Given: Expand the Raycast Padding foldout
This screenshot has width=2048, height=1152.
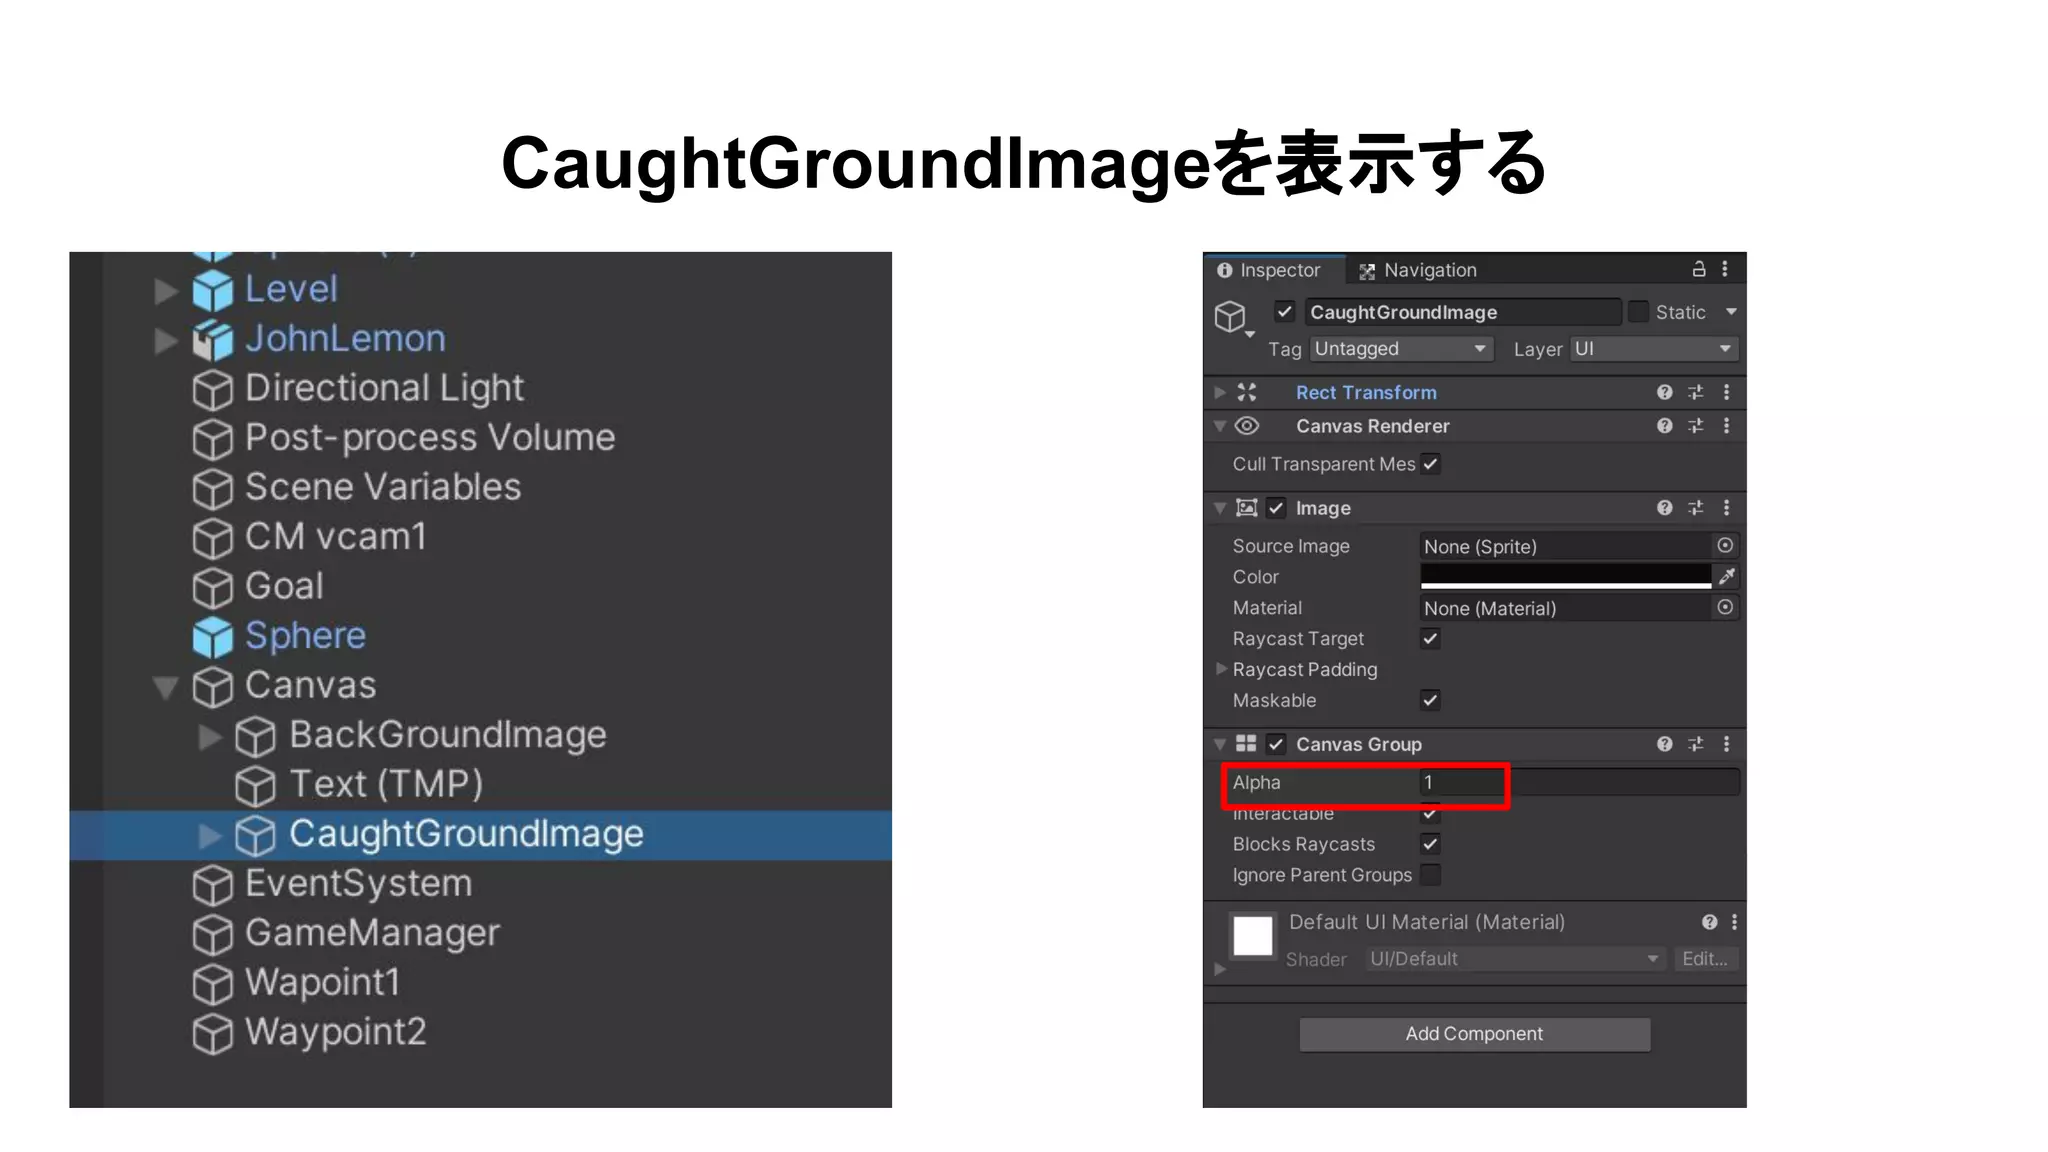Looking at the screenshot, I should tap(1221, 668).
